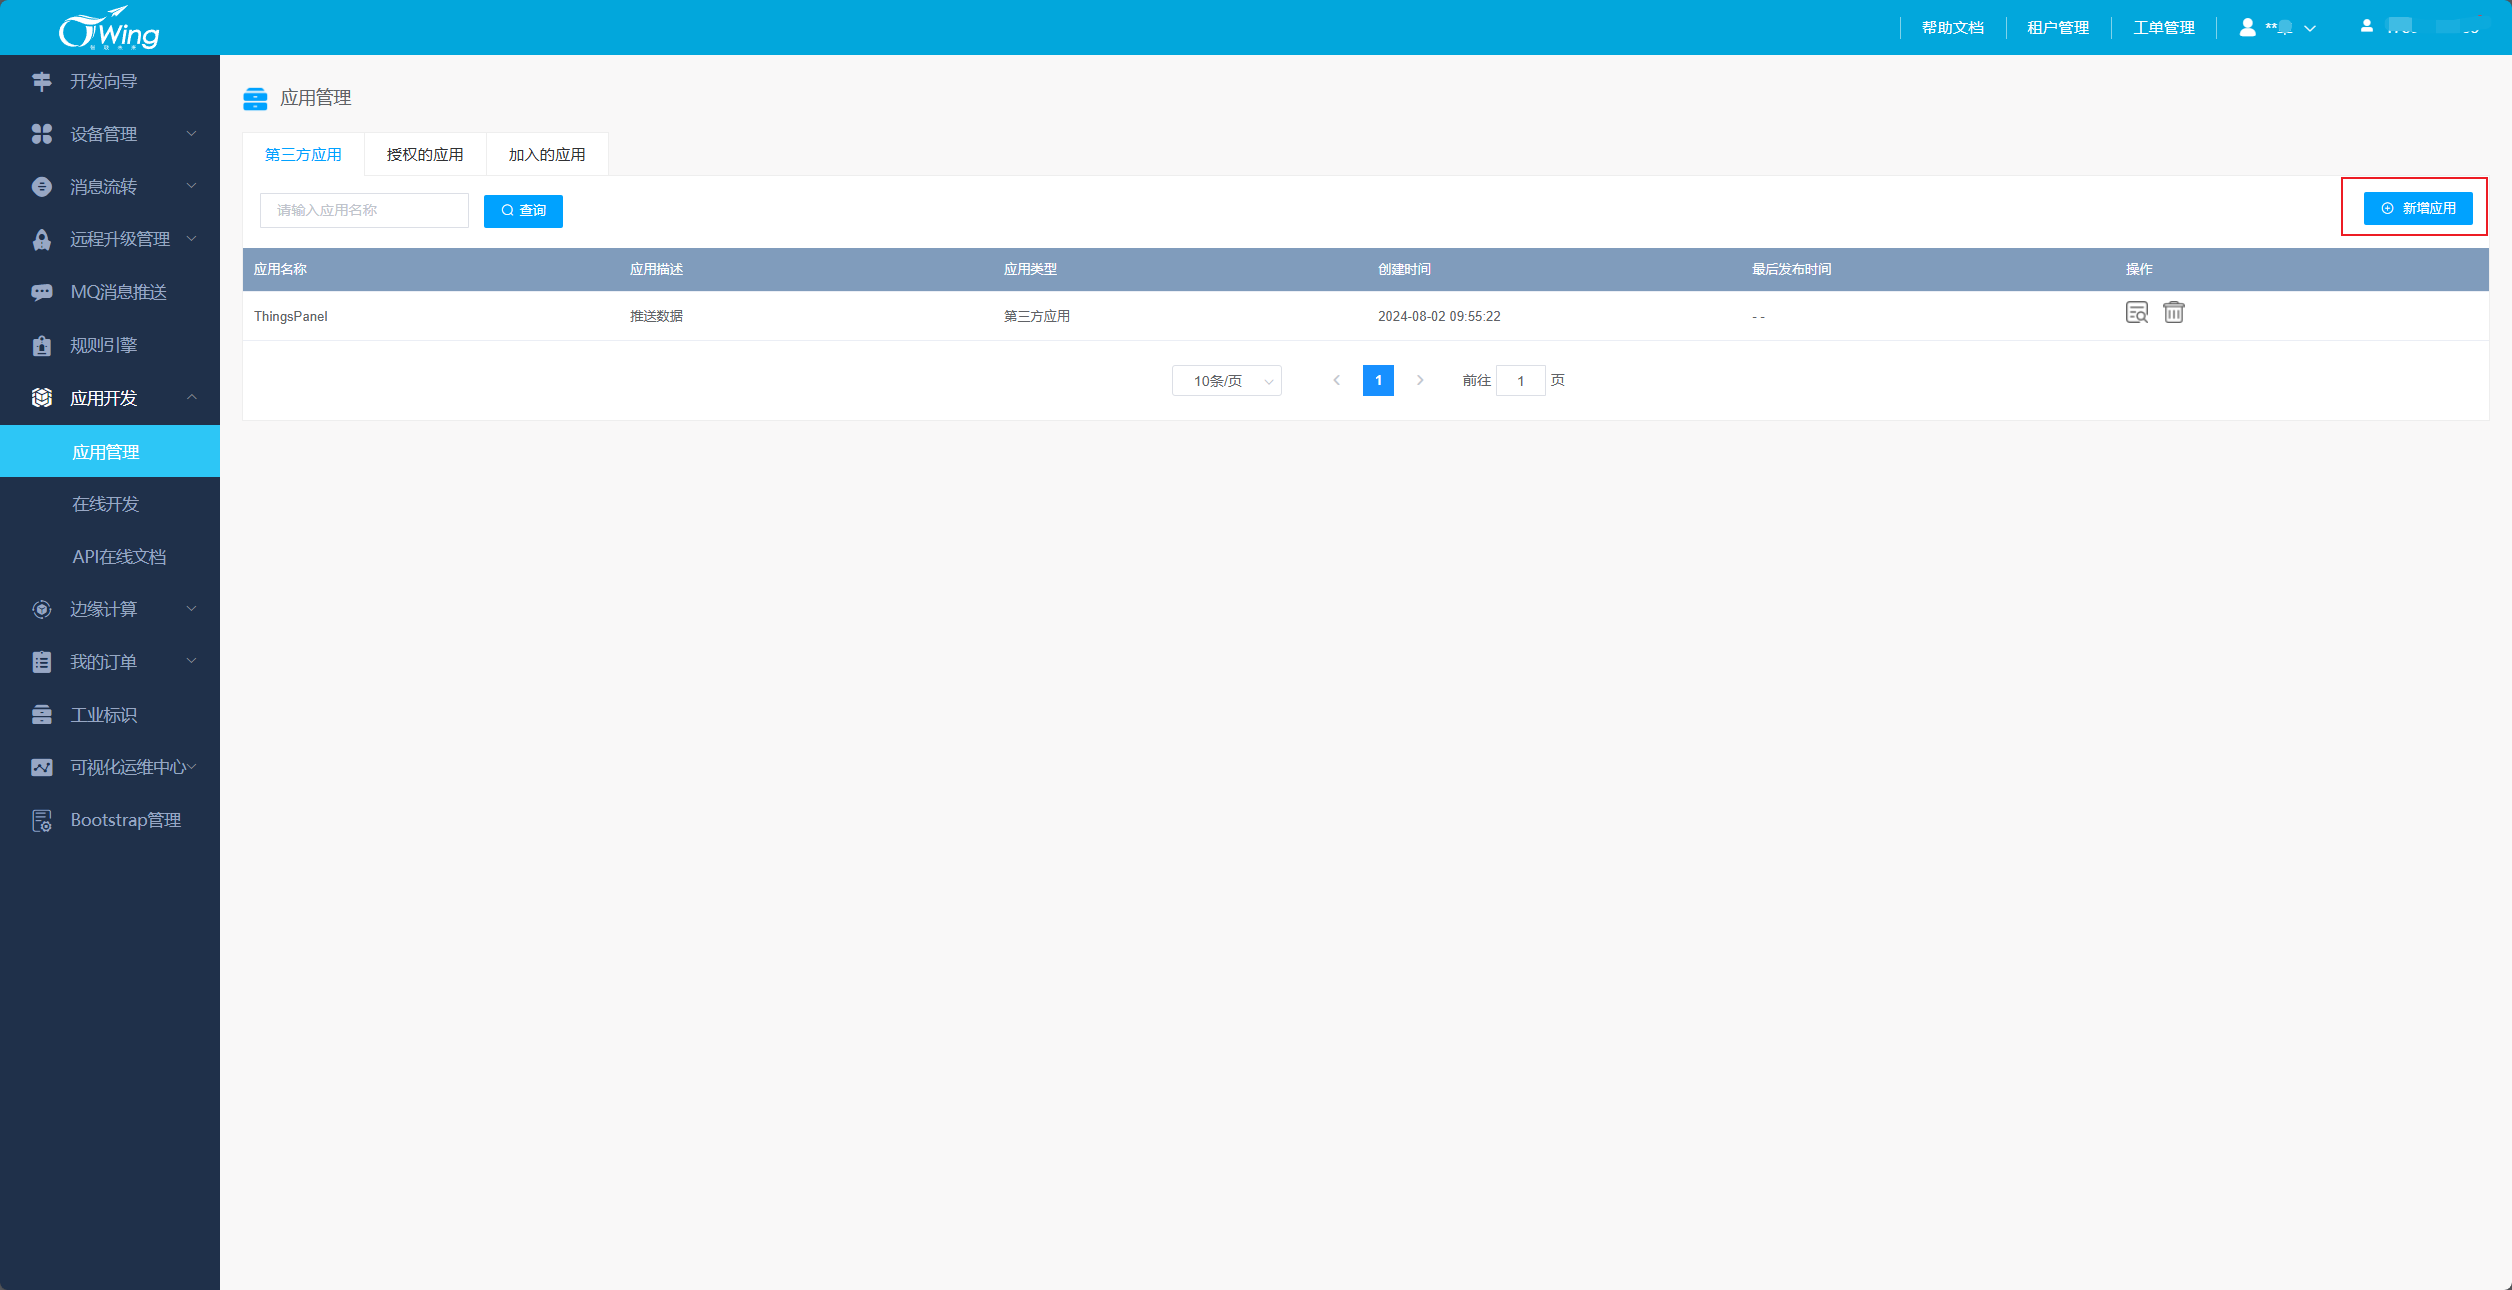This screenshot has width=2512, height=1290.
Task: Open the 开发向导 signpost menu item
Action: tap(103, 81)
